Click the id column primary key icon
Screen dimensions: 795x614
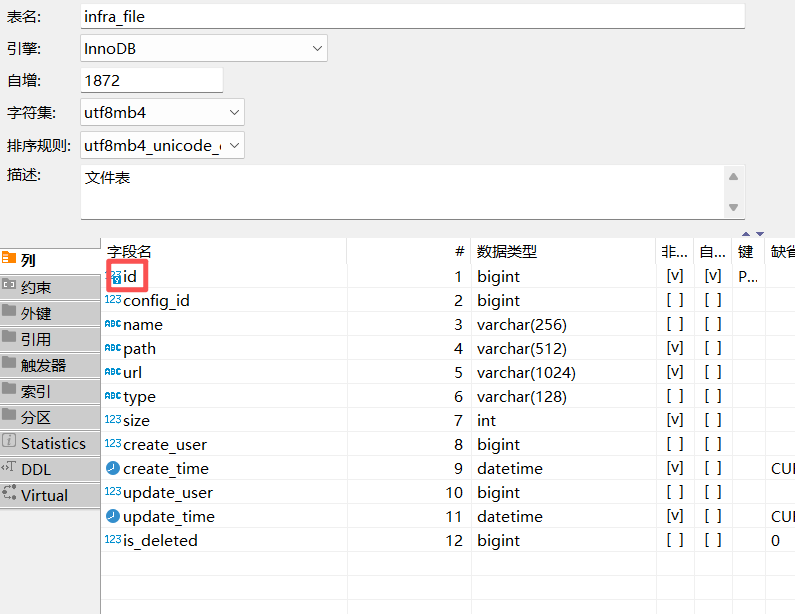tap(114, 277)
